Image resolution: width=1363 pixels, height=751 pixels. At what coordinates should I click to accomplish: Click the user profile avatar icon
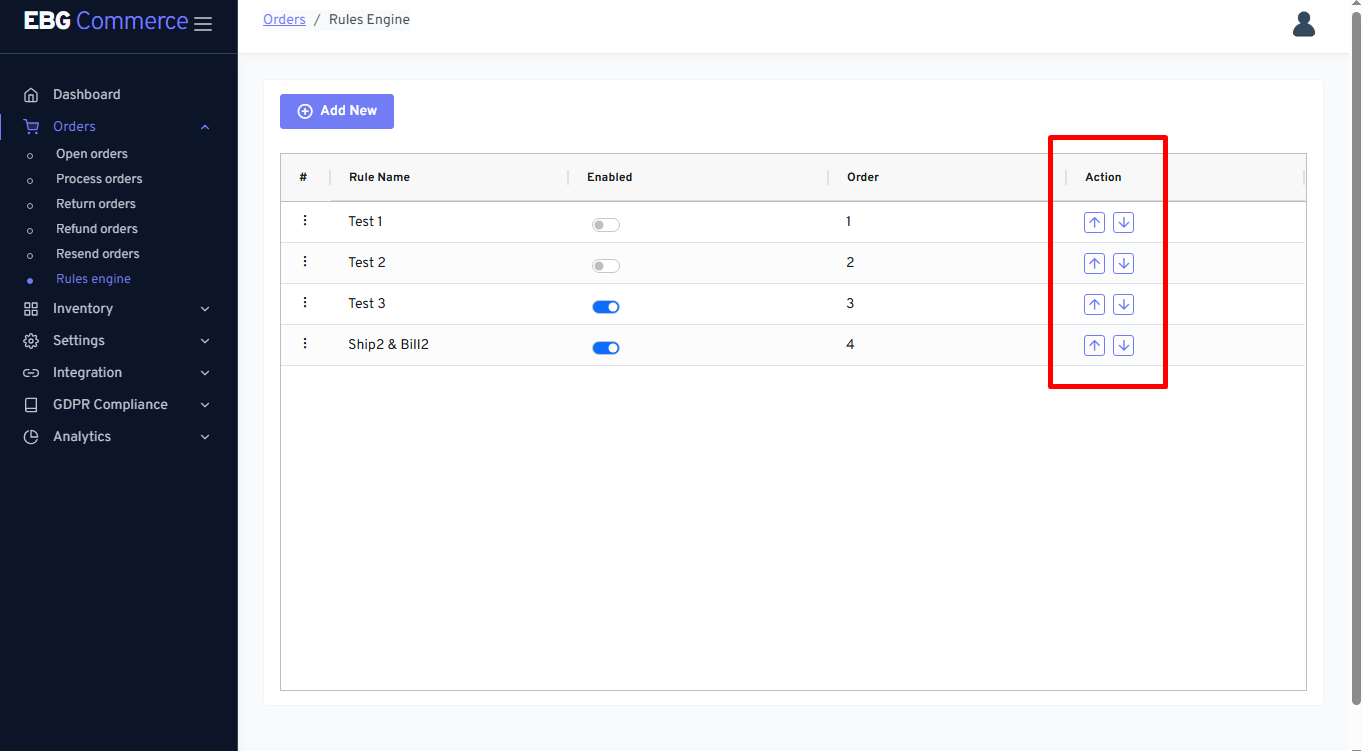tap(1303, 24)
